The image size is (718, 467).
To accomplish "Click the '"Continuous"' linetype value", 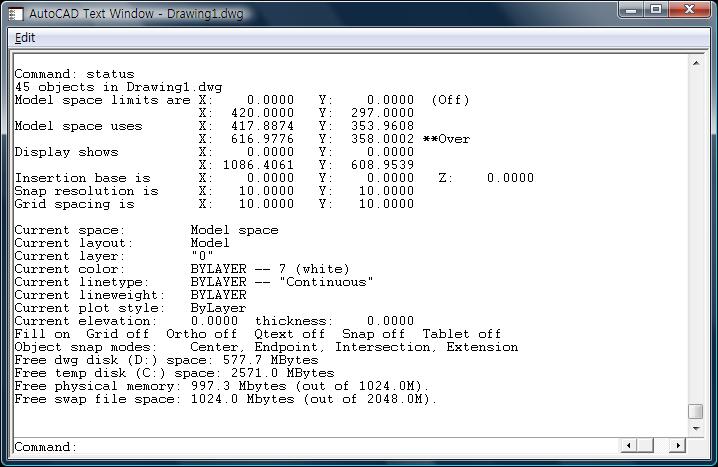I will (326, 282).
